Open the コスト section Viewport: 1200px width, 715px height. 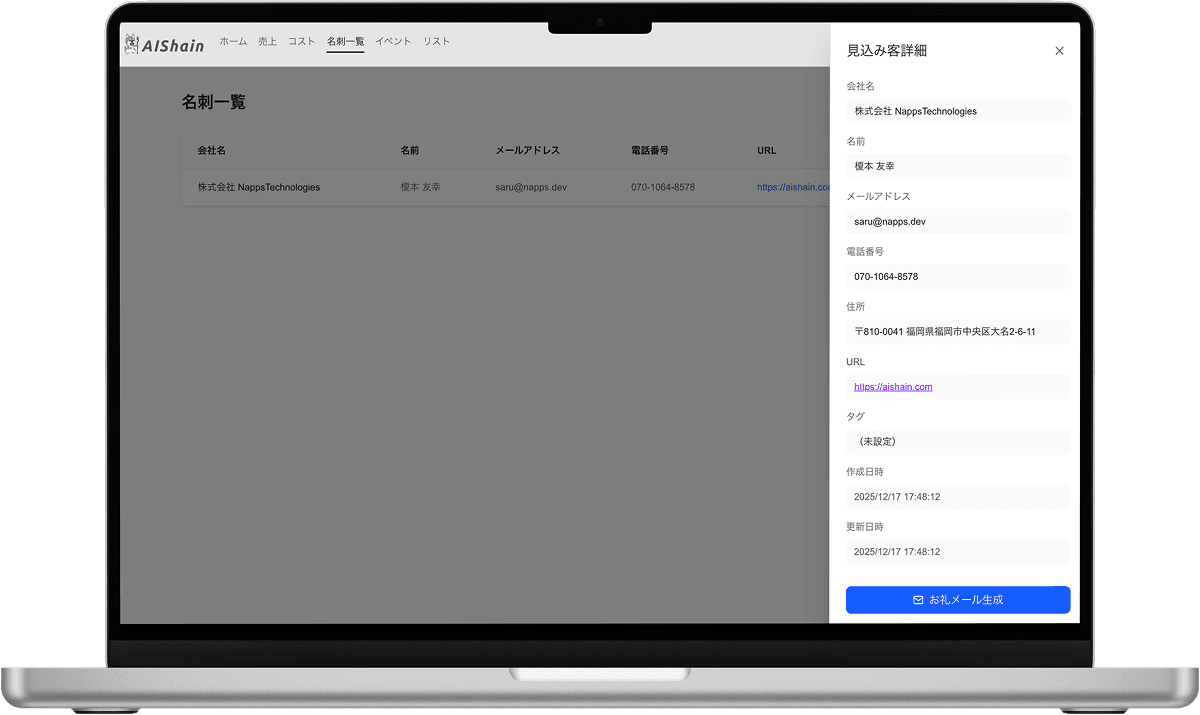click(x=300, y=41)
